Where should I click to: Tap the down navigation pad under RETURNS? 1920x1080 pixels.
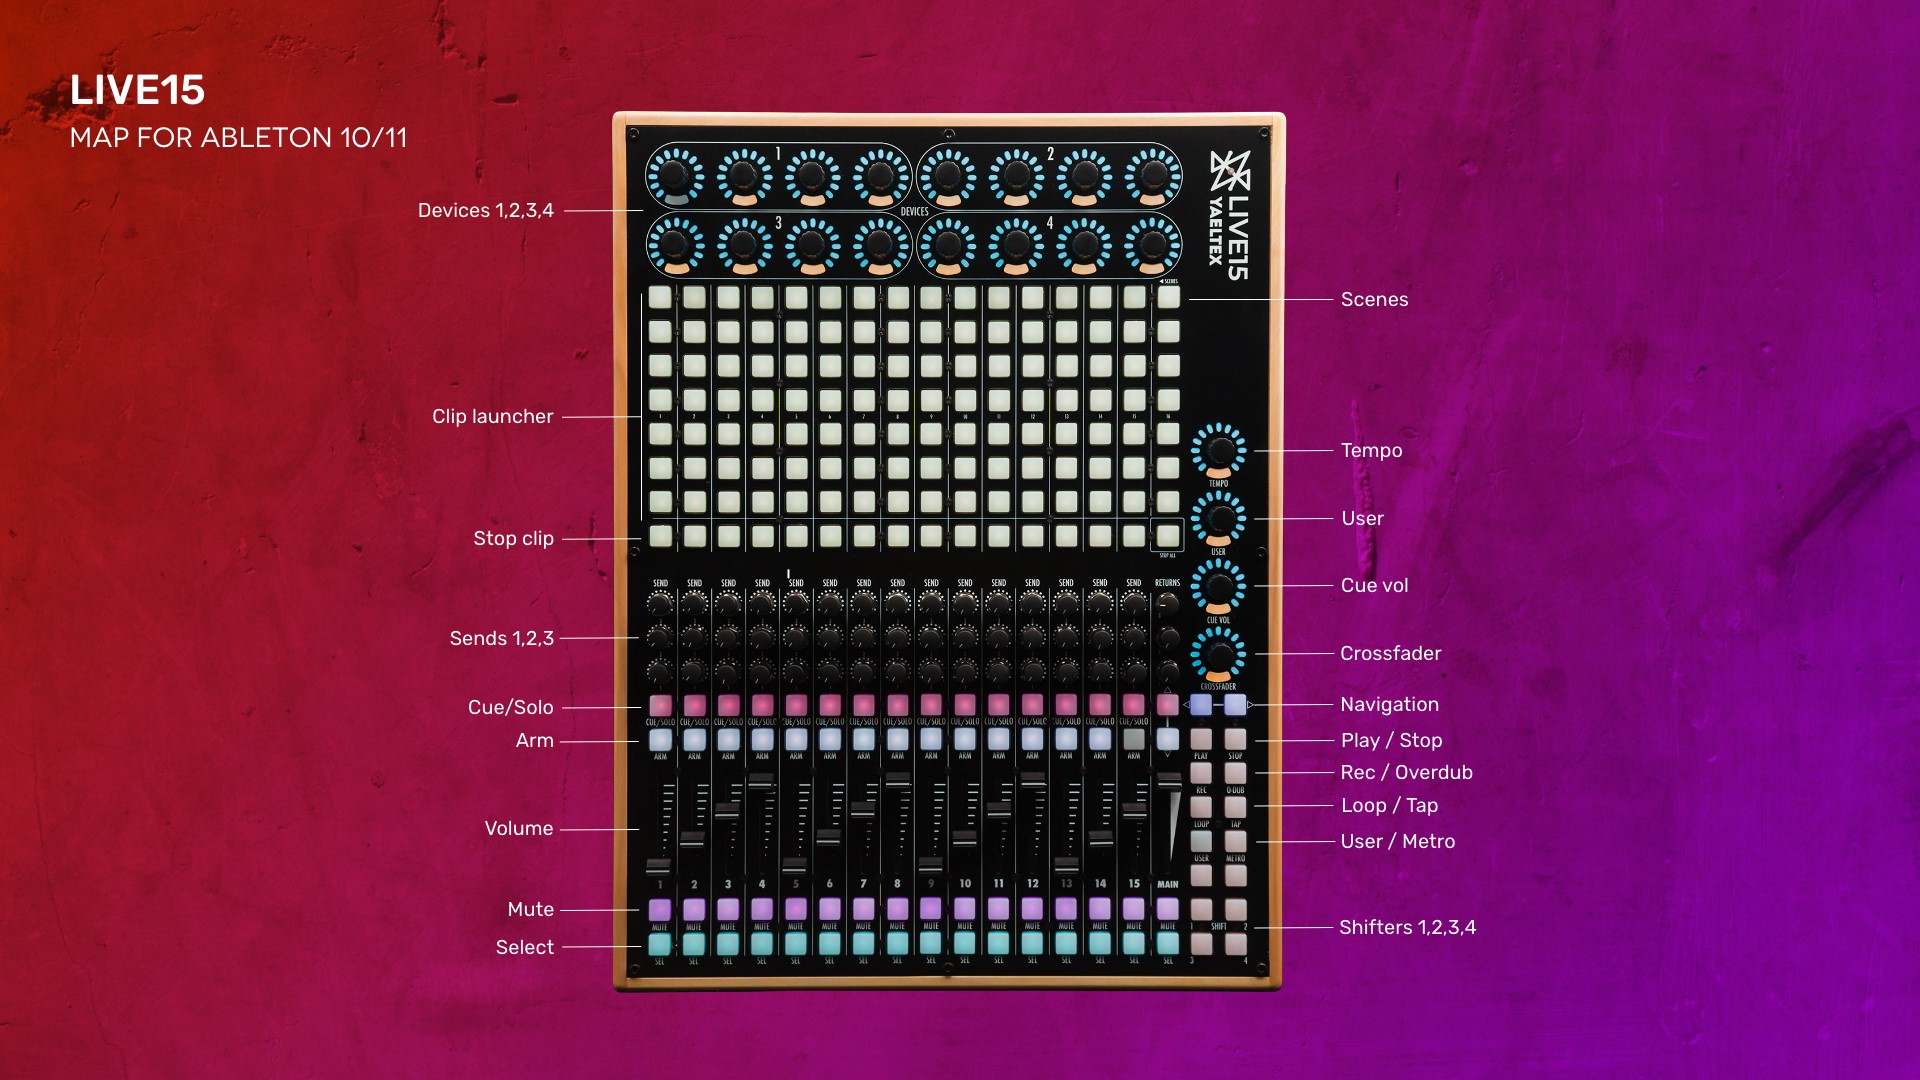1168,739
